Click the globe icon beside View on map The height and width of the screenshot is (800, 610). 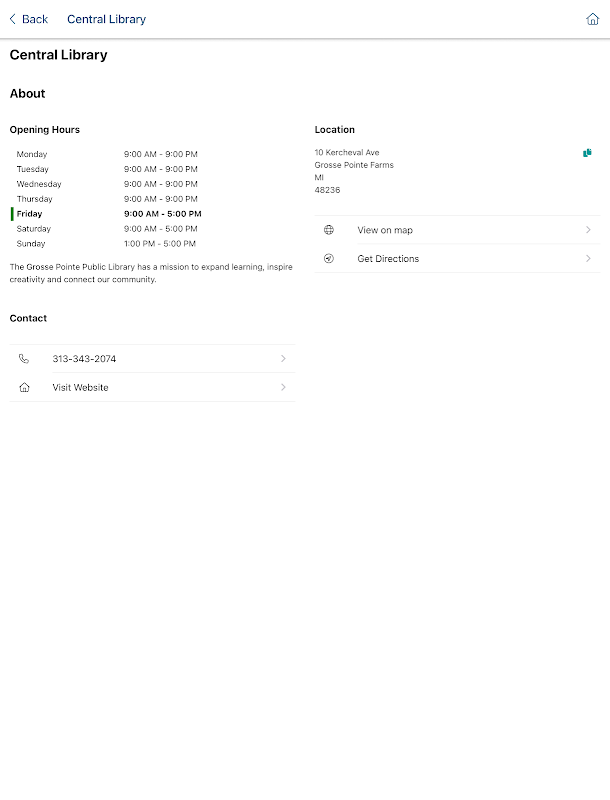coord(329,230)
